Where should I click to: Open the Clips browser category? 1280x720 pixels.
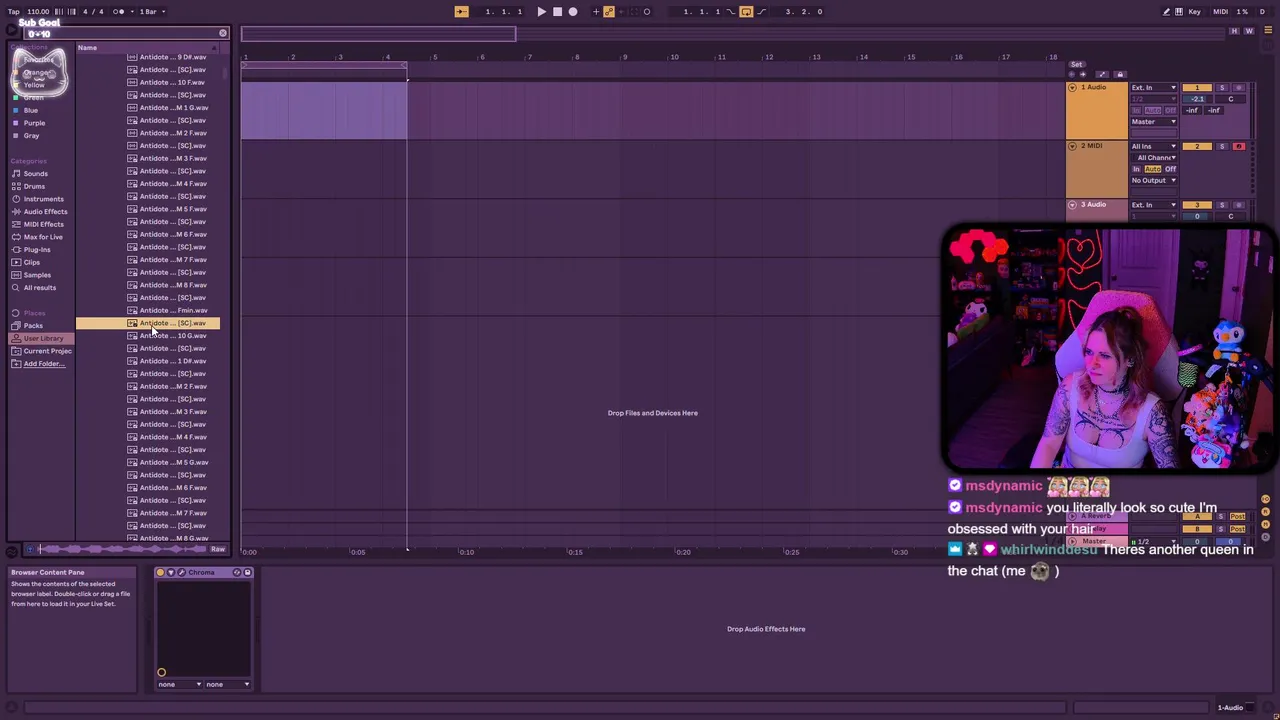coord(32,262)
